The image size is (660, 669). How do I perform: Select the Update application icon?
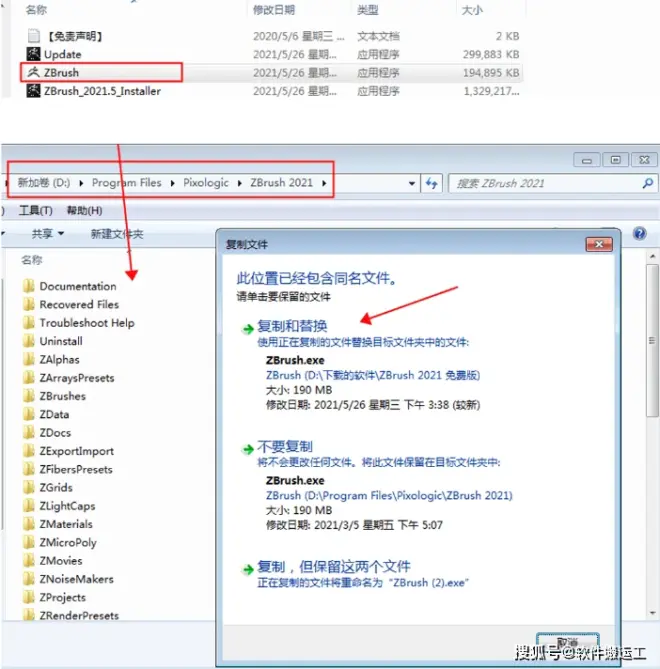click(x=33, y=54)
